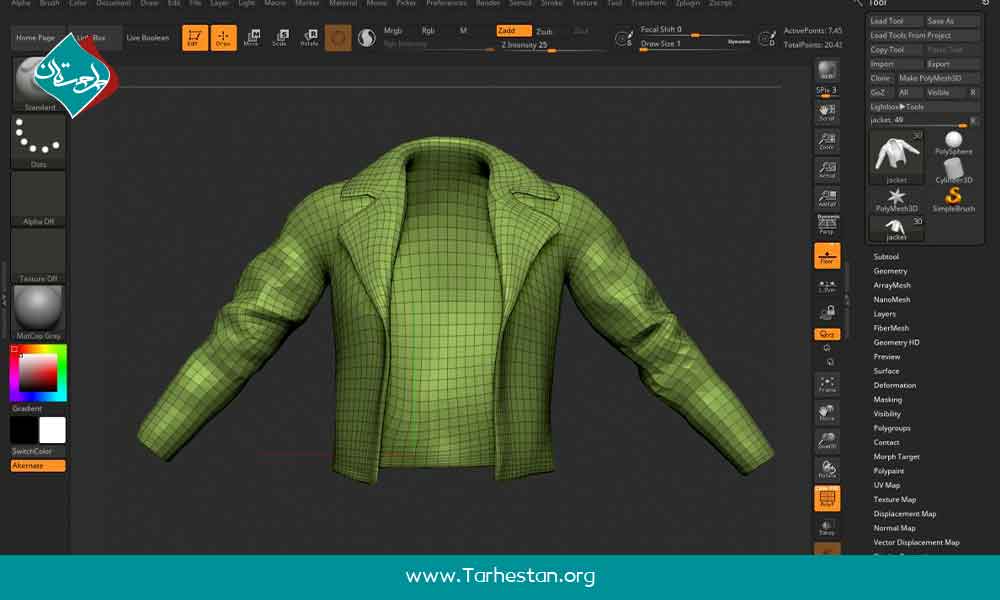The image size is (1000, 600).
Task: Select the Rotate transform tool
Action: [x=309, y=38]
